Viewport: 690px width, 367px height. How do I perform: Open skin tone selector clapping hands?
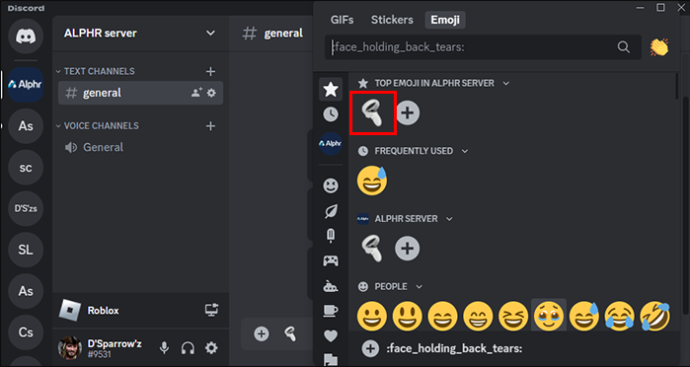click(x=659, y=47)
